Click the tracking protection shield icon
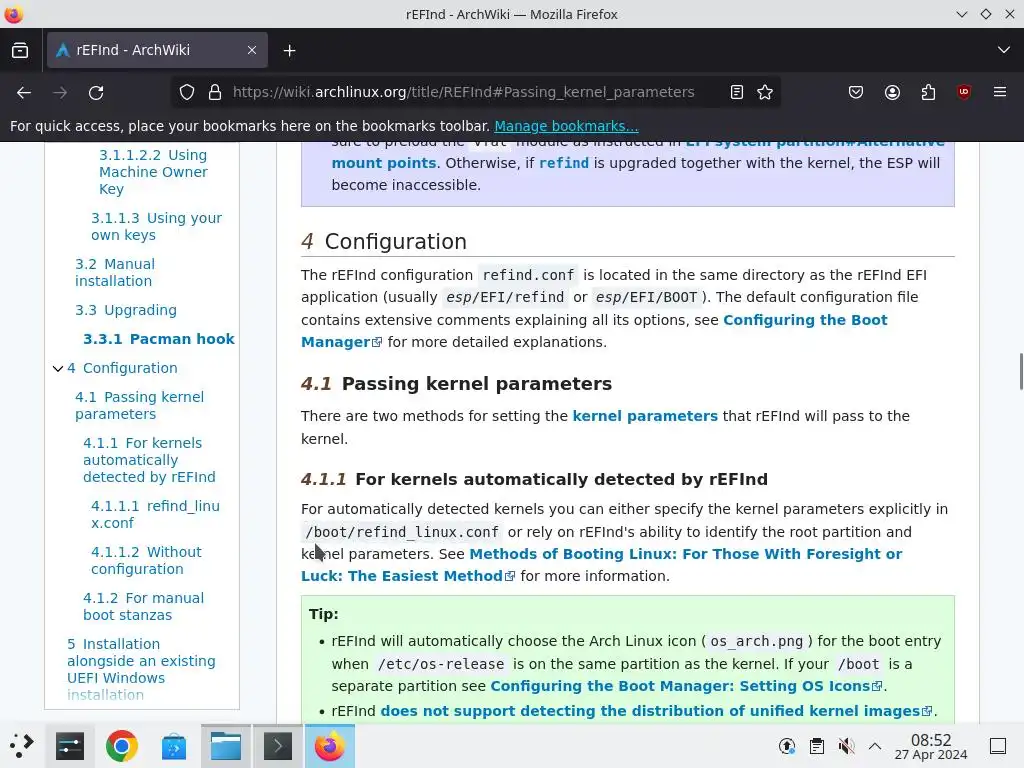The height and width of the screenshot is (768, 1024). (187, 93)
